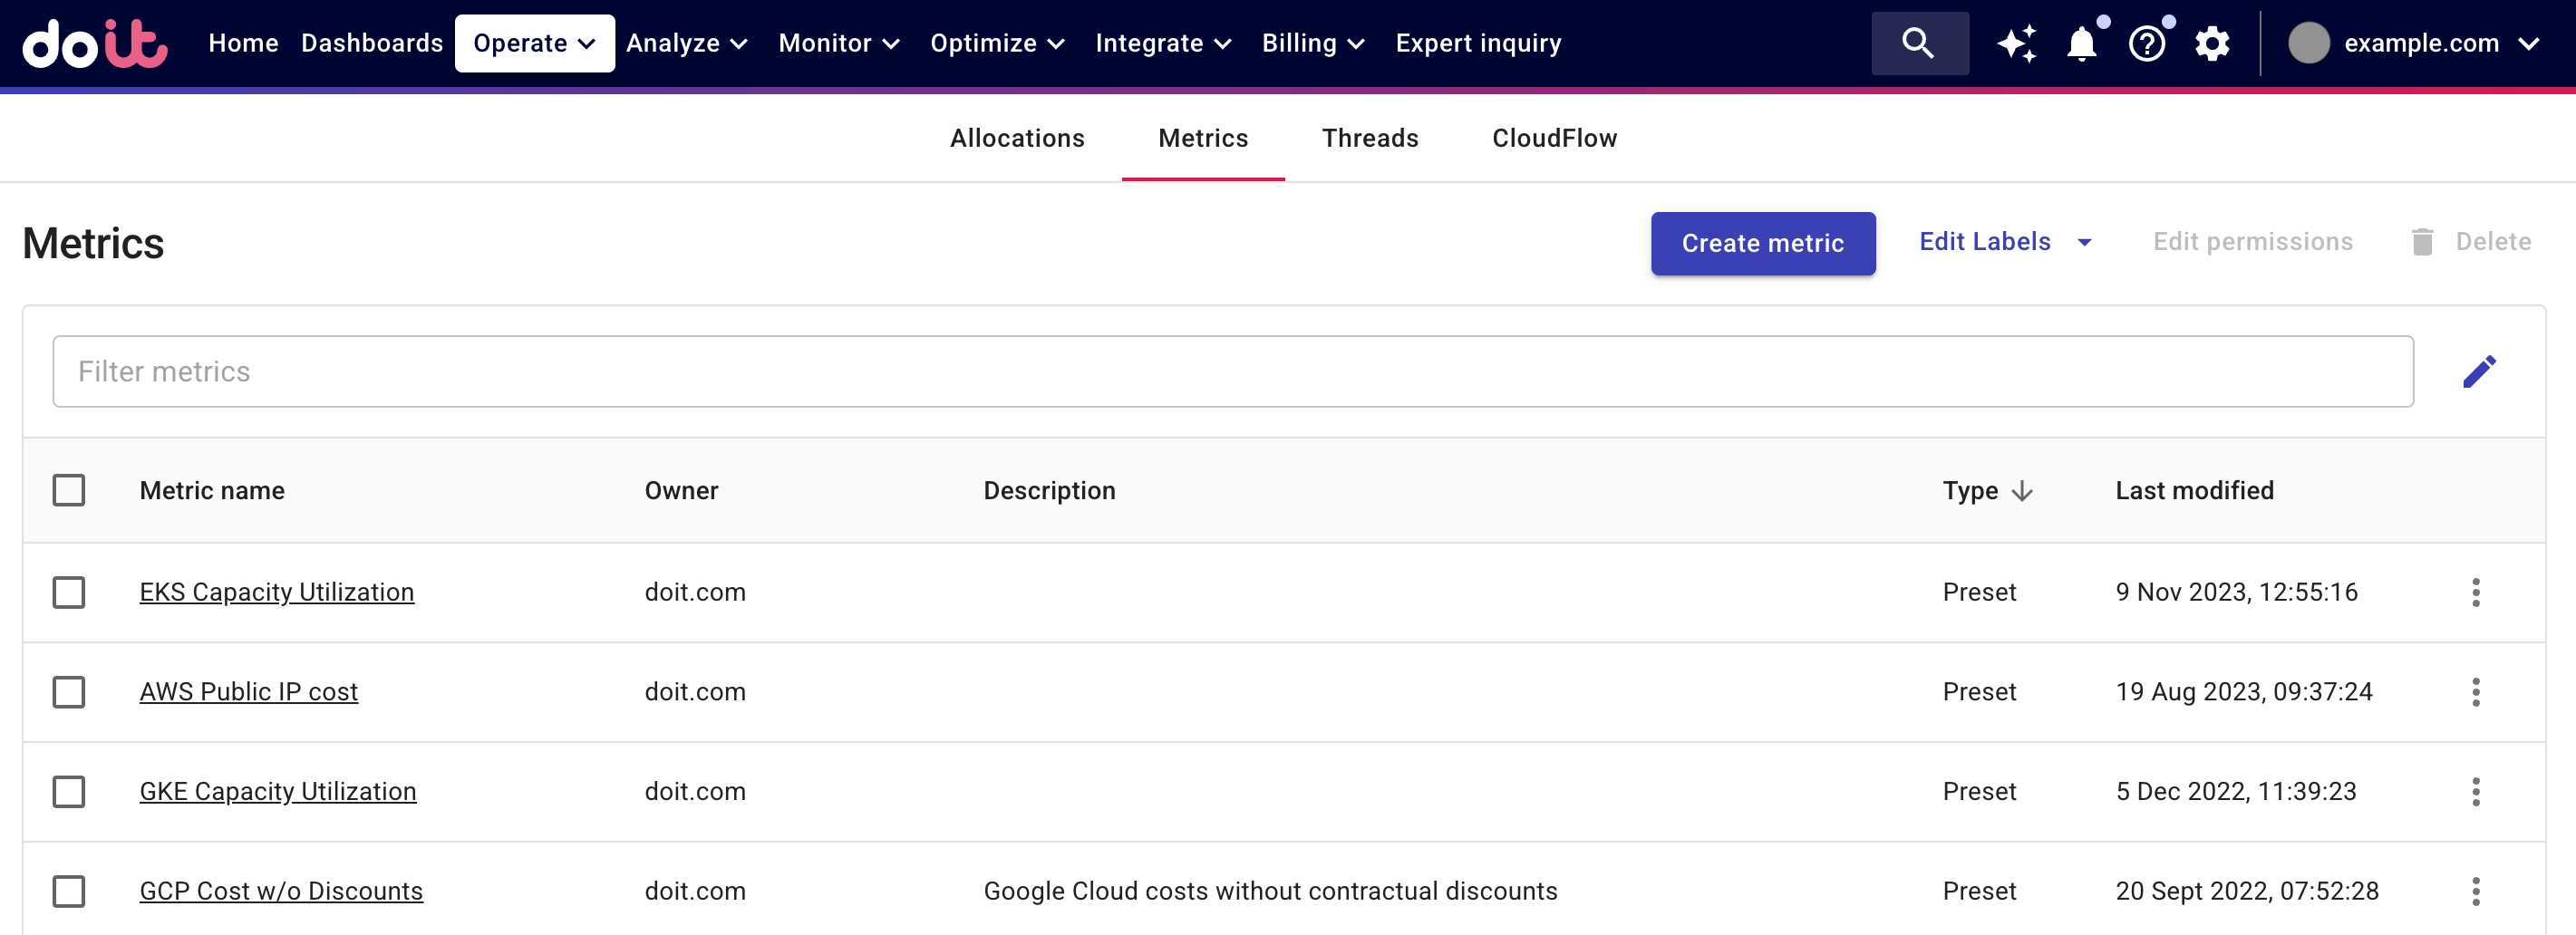The image size is (2576, 935).
Task: Click Edit permissions
Action: pos(2252,242)
